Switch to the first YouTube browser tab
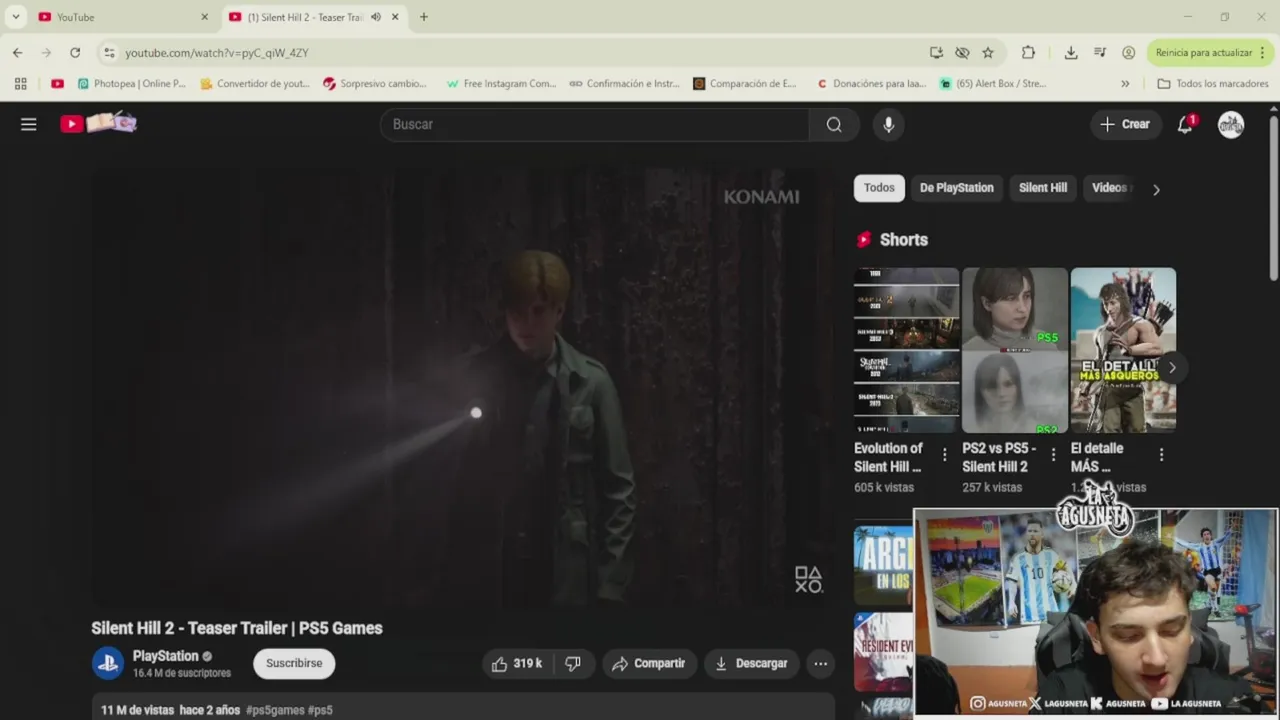 [116, 17]
